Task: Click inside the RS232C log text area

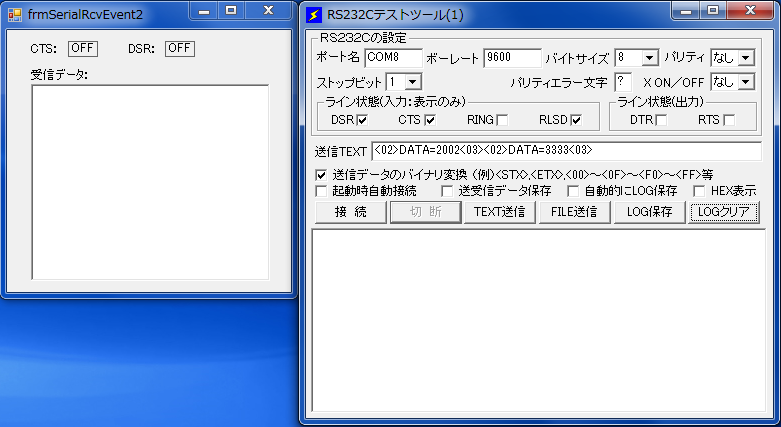Action: pos(538,320)
